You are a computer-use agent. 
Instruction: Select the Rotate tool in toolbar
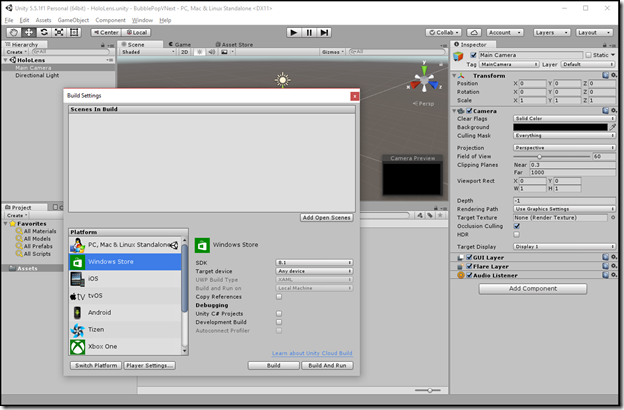point(44,32)
